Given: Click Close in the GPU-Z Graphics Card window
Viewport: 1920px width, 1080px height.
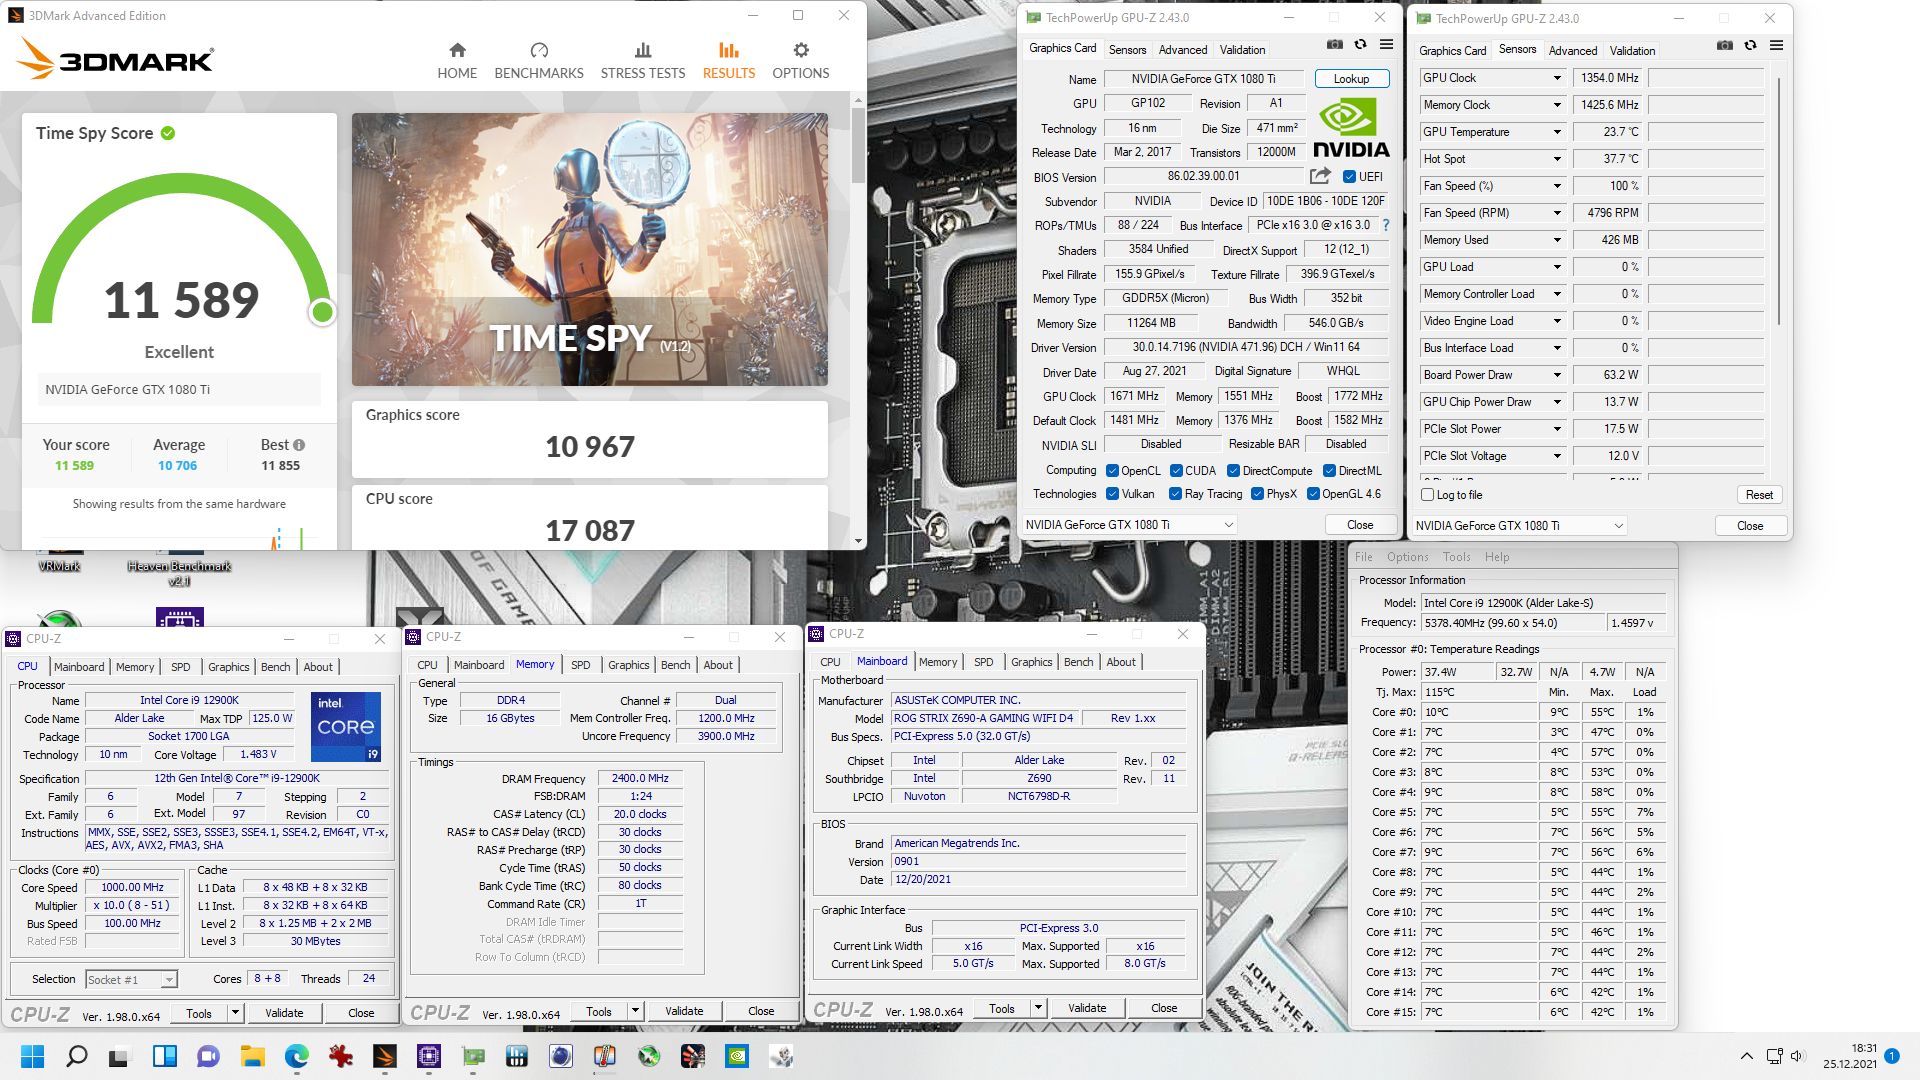Looking at the screenshot, I should (1360, 525).
